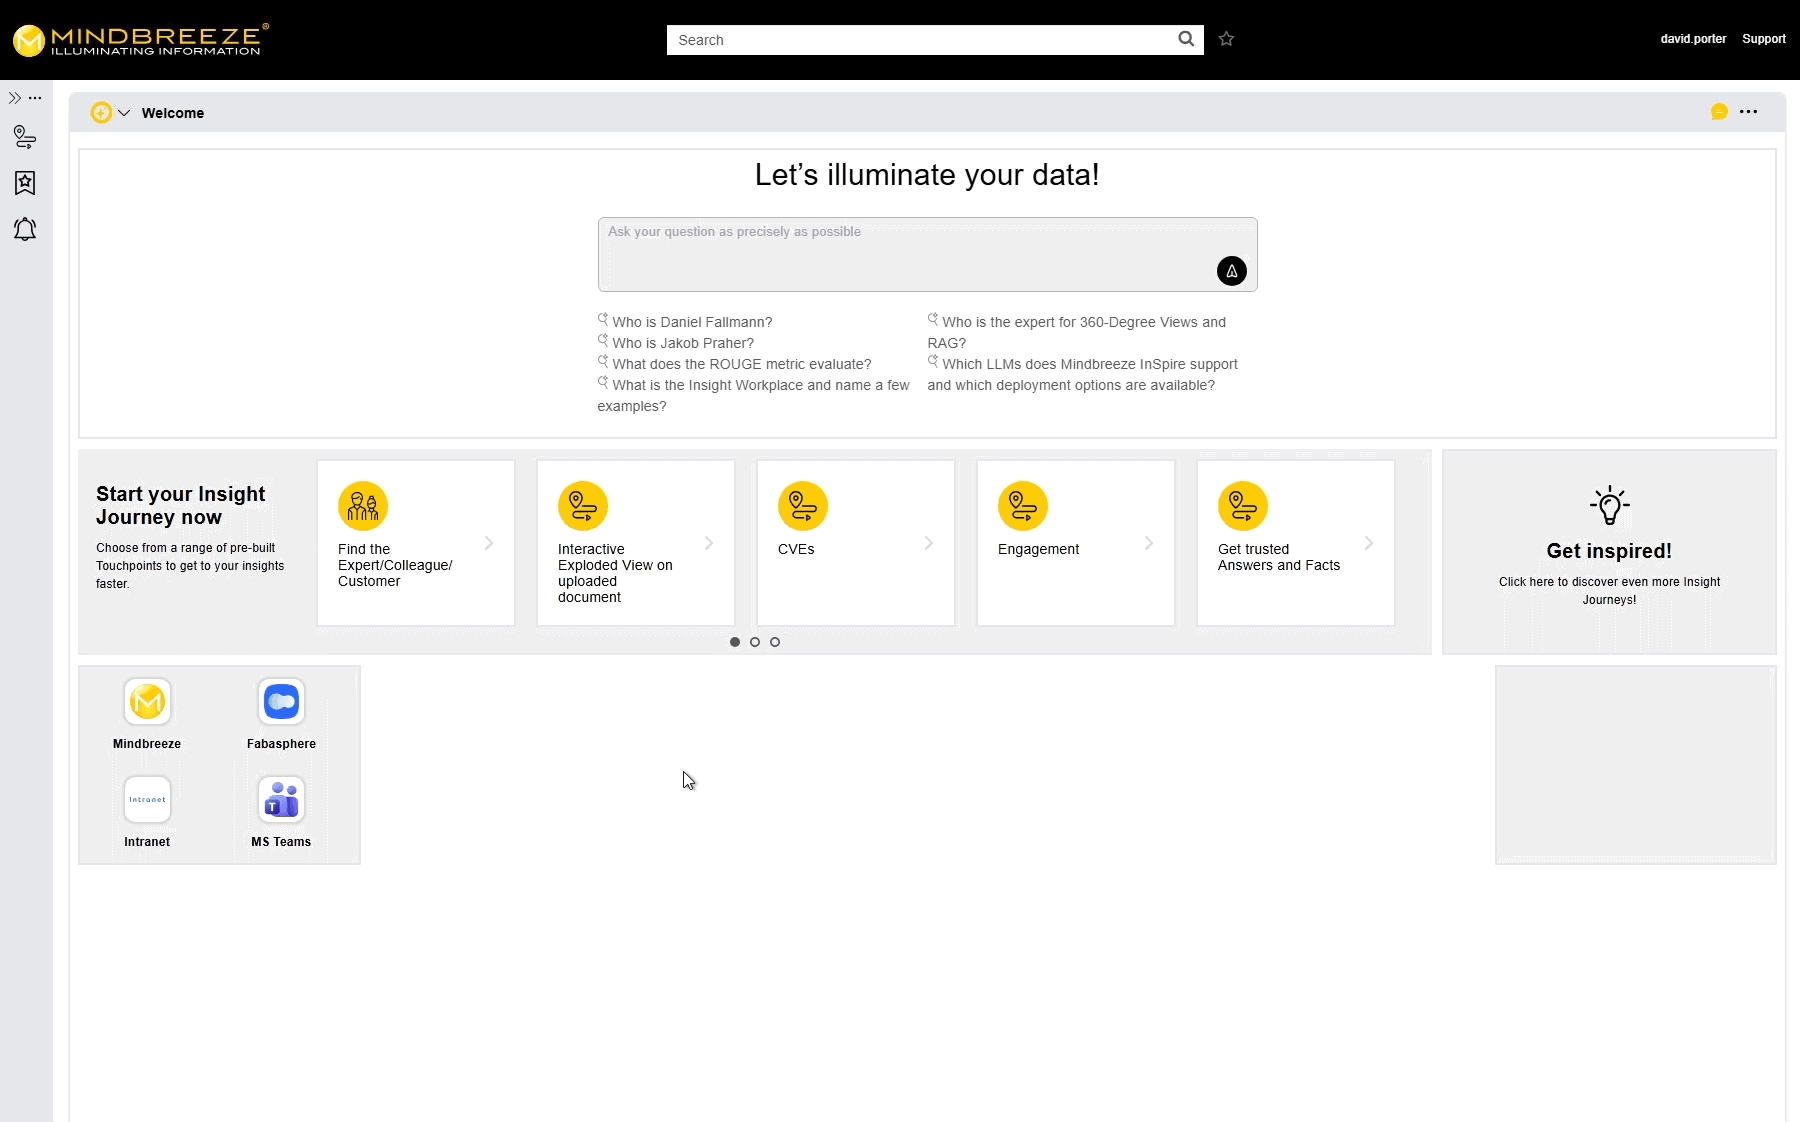Click the star favorites icon beside search
The width and height of the screenshot is (1800, 1122).
[1227, 39]
